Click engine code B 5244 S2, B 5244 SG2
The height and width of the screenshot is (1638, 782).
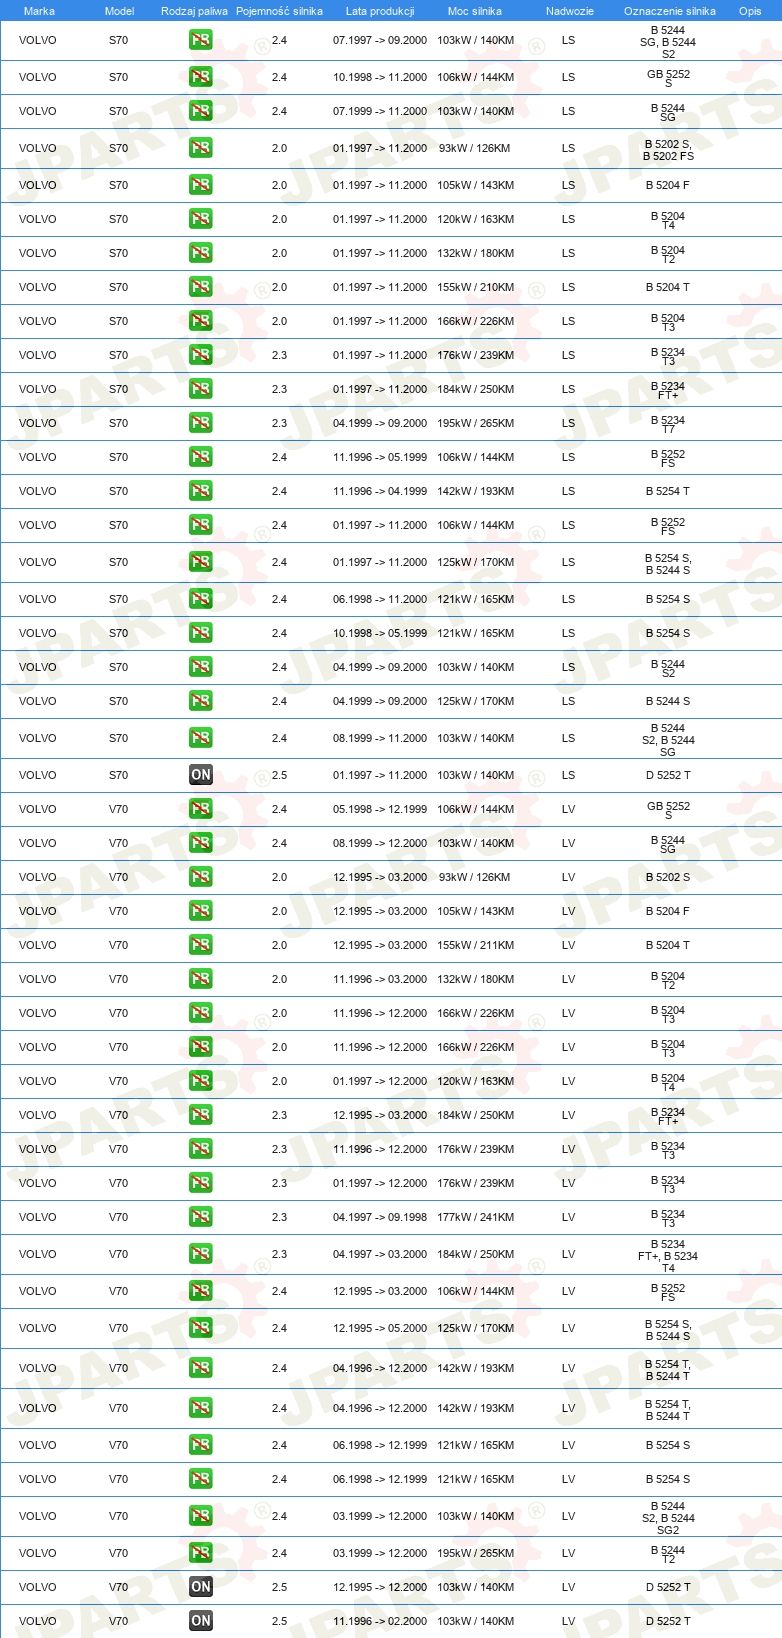point(668,1518)
